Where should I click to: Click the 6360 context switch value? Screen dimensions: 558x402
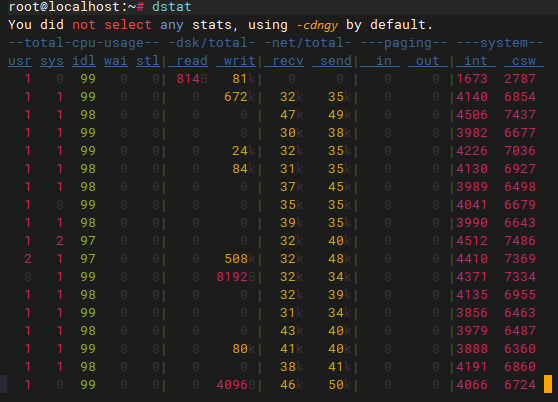coord(520,349)
